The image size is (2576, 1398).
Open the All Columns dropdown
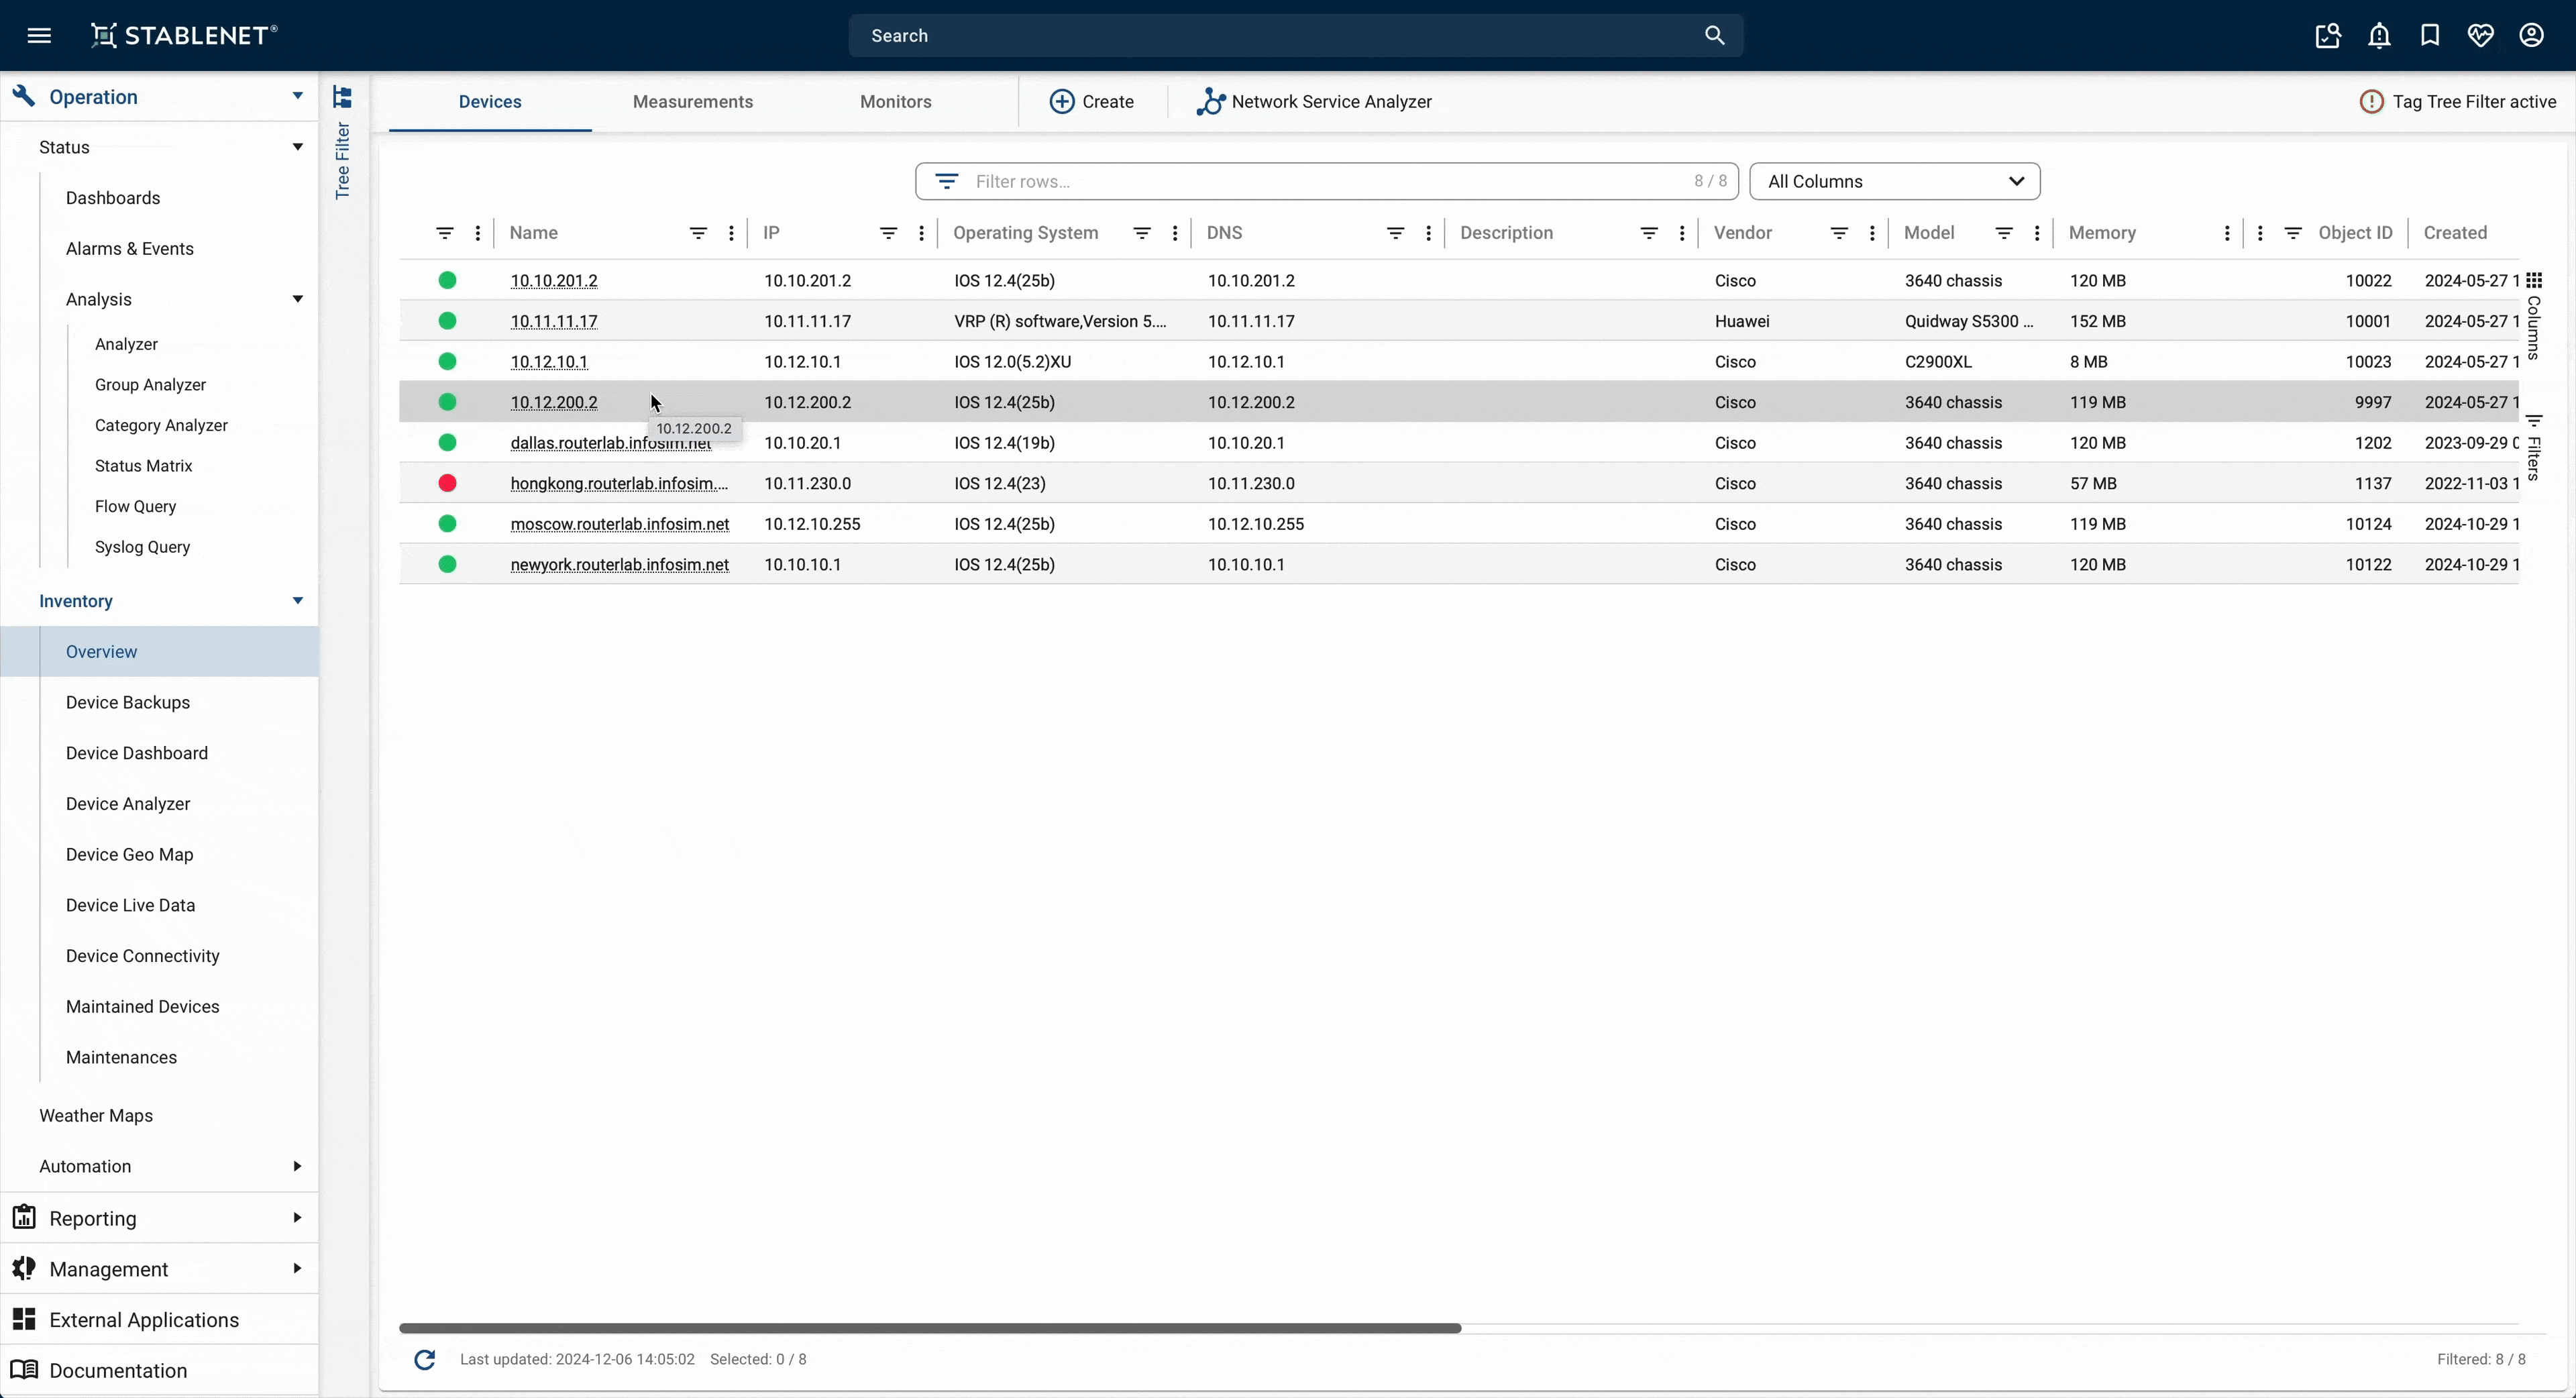pos(1895,182)
